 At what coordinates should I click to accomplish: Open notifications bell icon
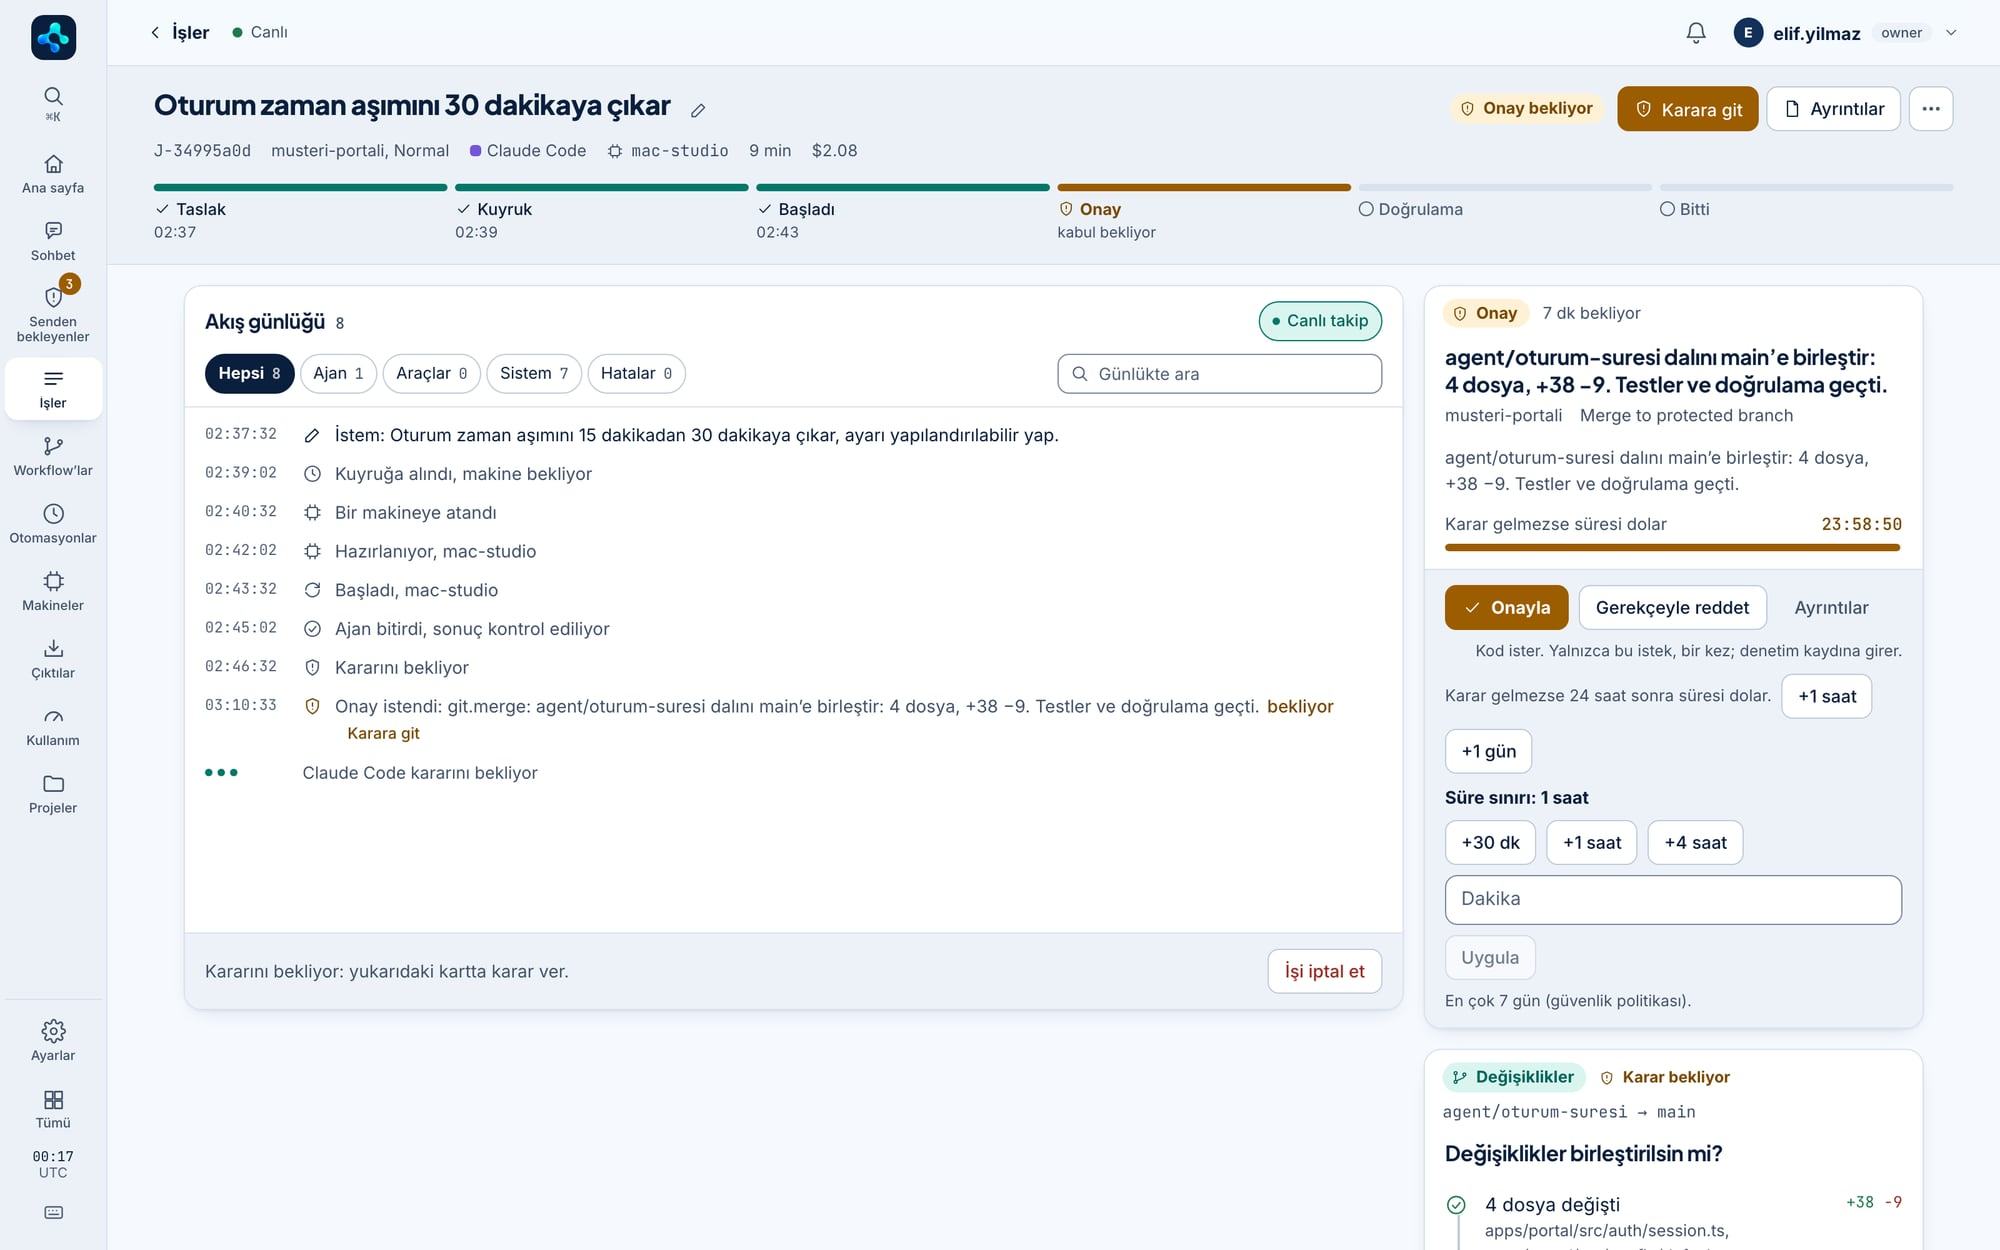[1695, 33]
